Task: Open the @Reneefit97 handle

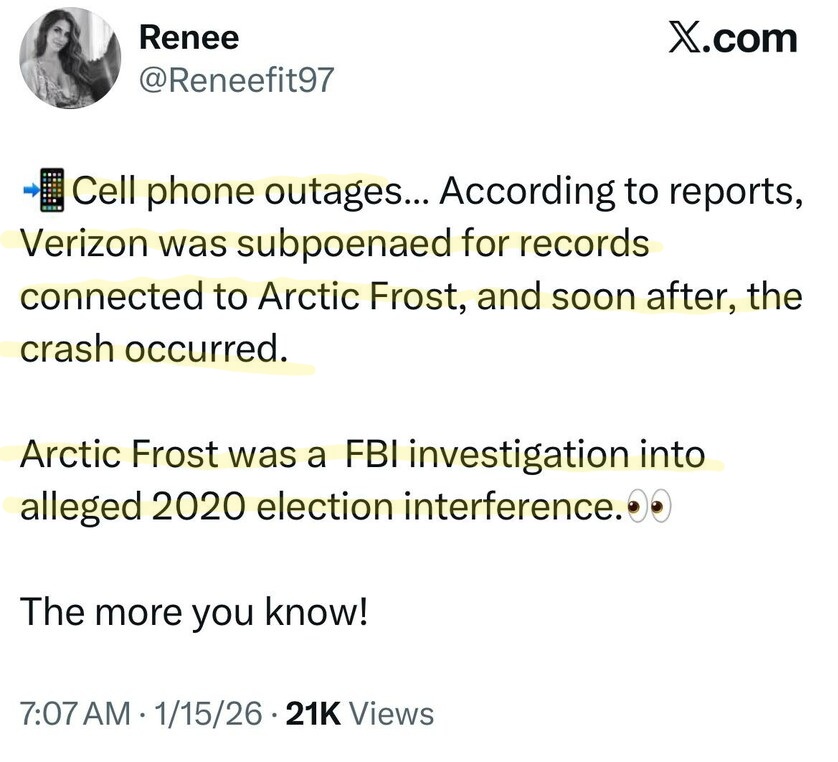Action: click(233, 81)
